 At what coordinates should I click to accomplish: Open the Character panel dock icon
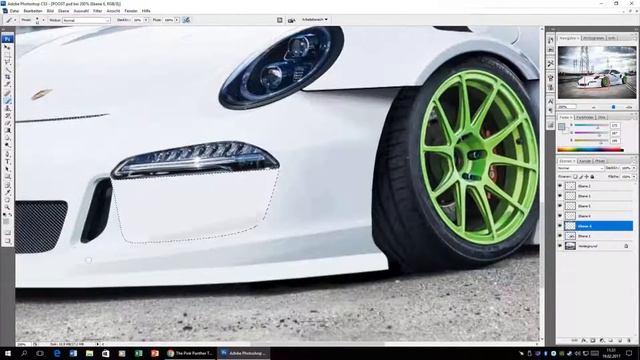(551, 101)
